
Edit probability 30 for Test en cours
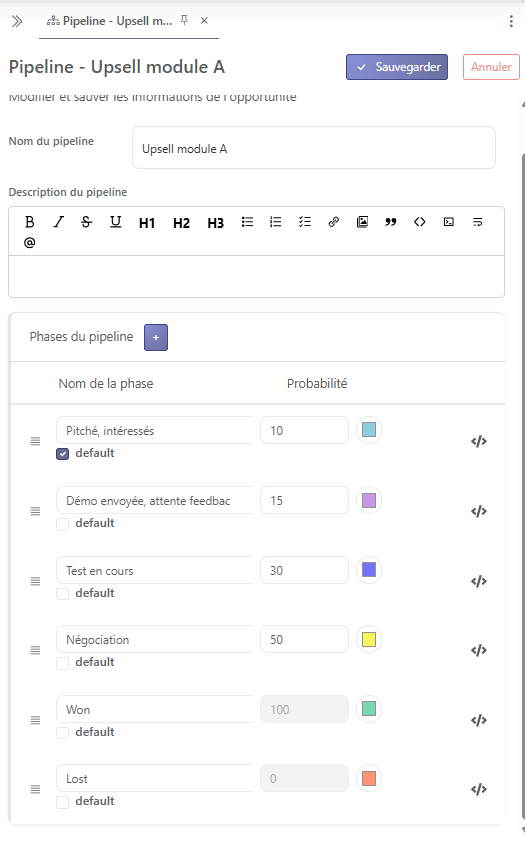click(304, 570)
